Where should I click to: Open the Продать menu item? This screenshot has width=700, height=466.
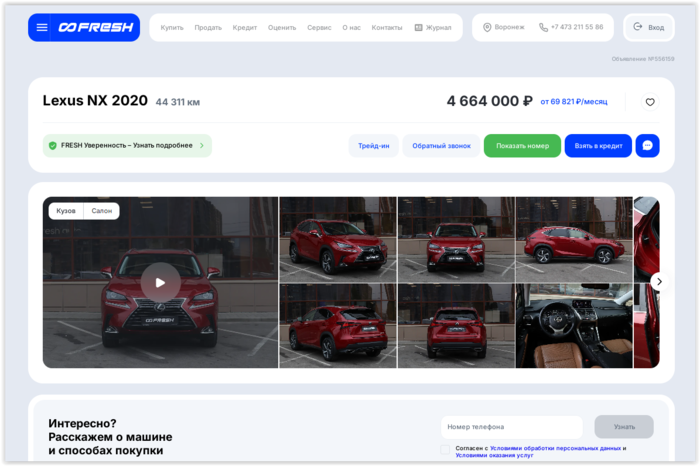208,28
